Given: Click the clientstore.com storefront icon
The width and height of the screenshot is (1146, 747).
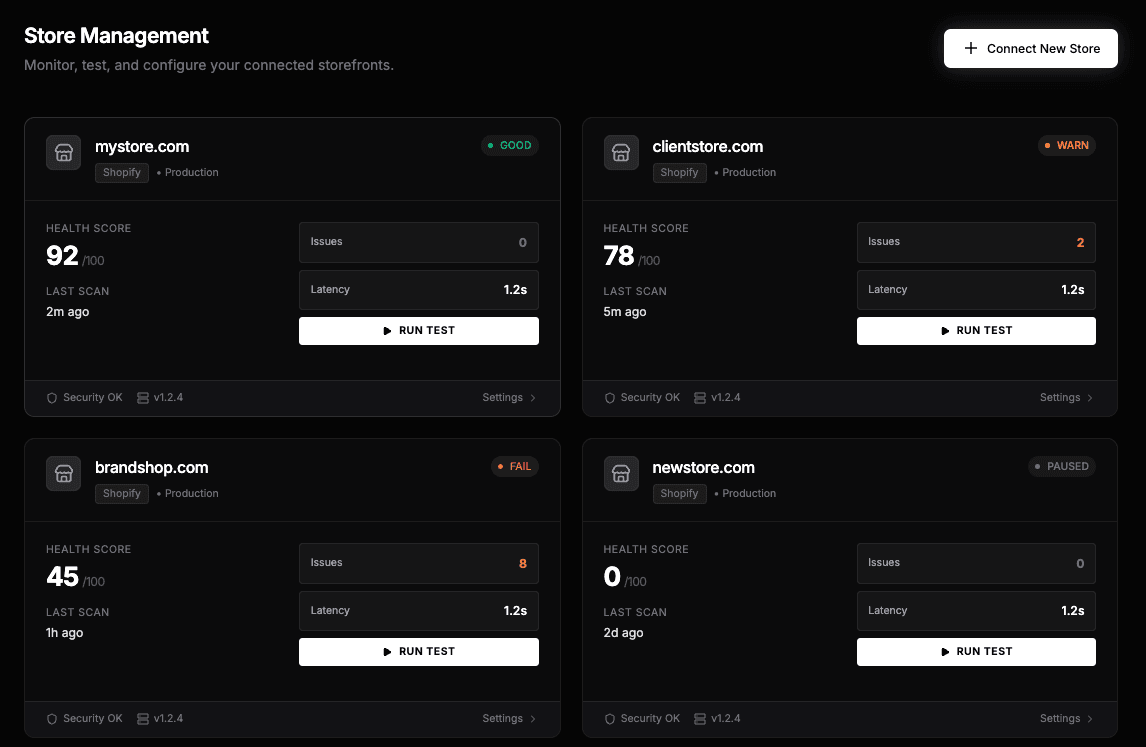Looking at the screenshot, I should [x=621, y=153].
